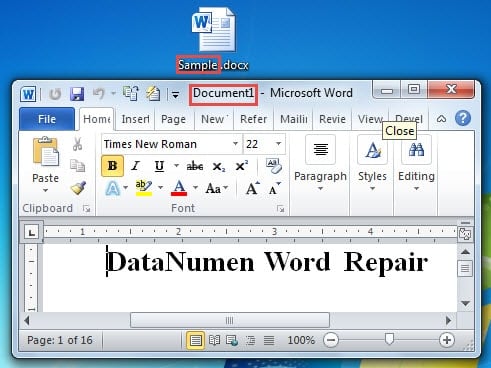Select Outline view button
491x368 pixels.
(x=250, y=340)
